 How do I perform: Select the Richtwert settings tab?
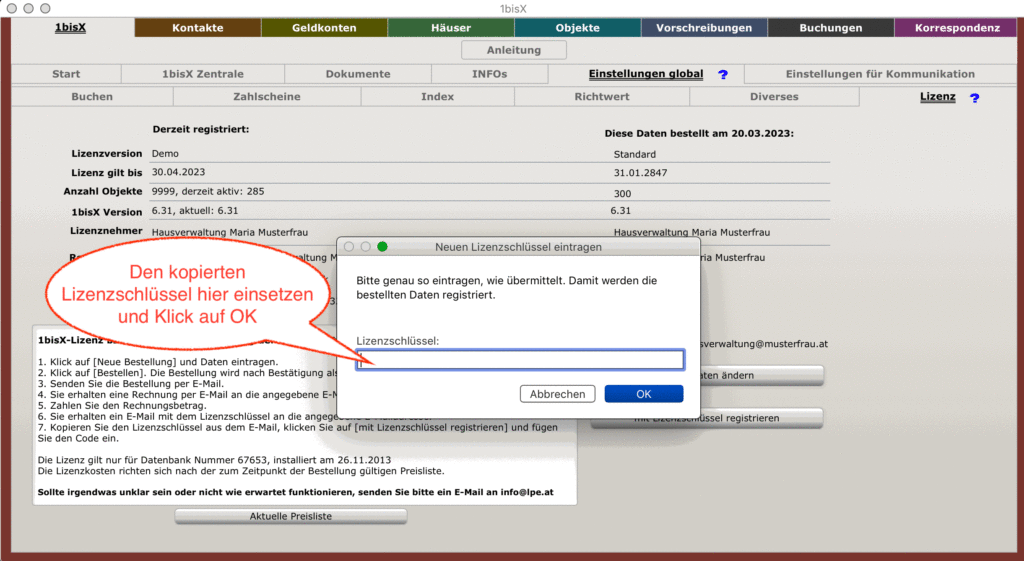tap(602, 97)
